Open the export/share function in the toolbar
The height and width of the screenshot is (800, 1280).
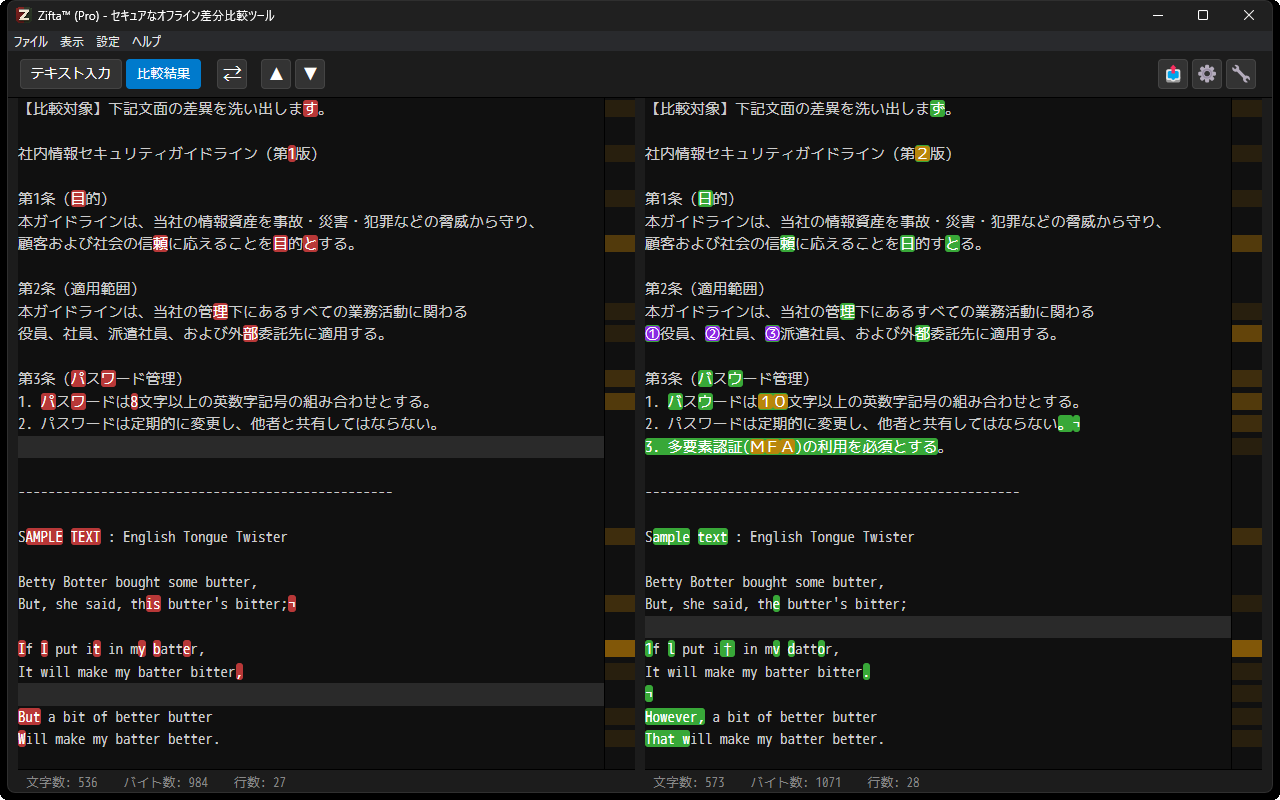[1172, 73]
